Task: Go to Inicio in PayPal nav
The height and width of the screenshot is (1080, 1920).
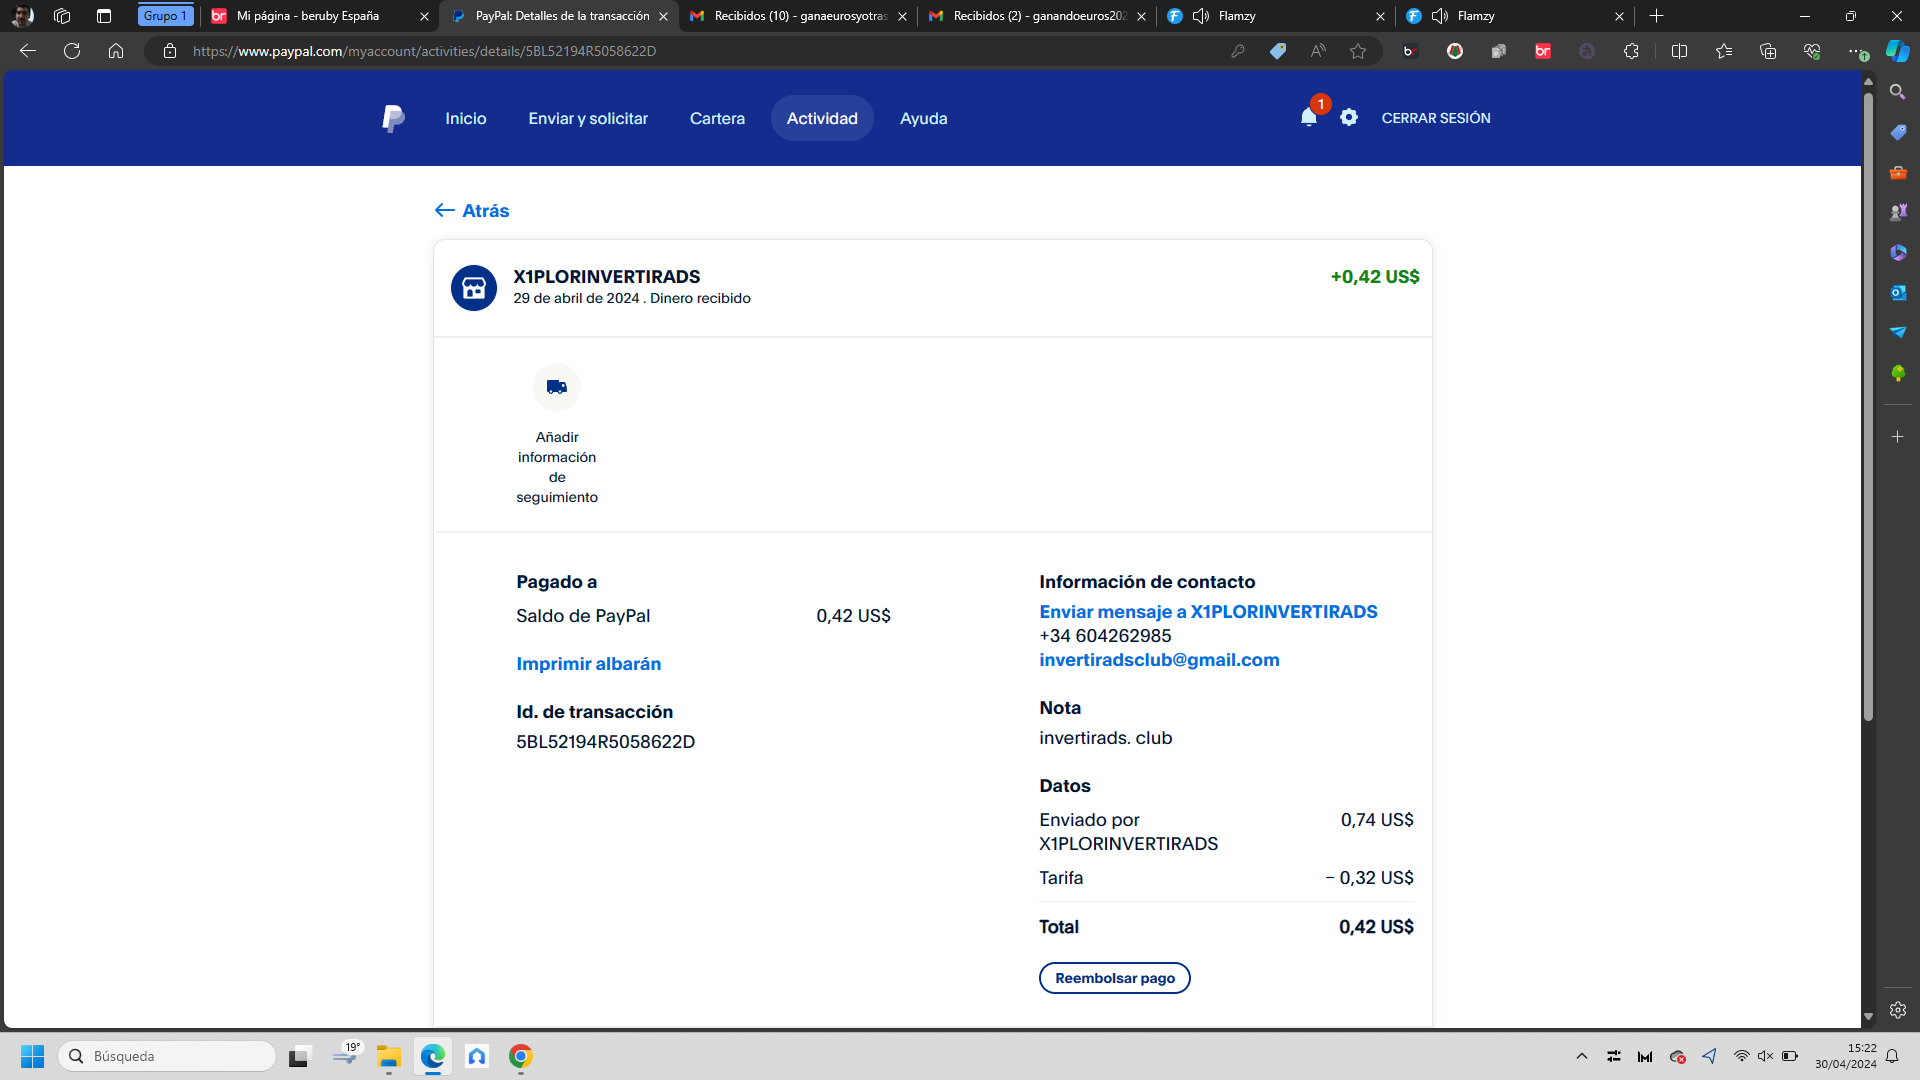Action: point(466,118)
